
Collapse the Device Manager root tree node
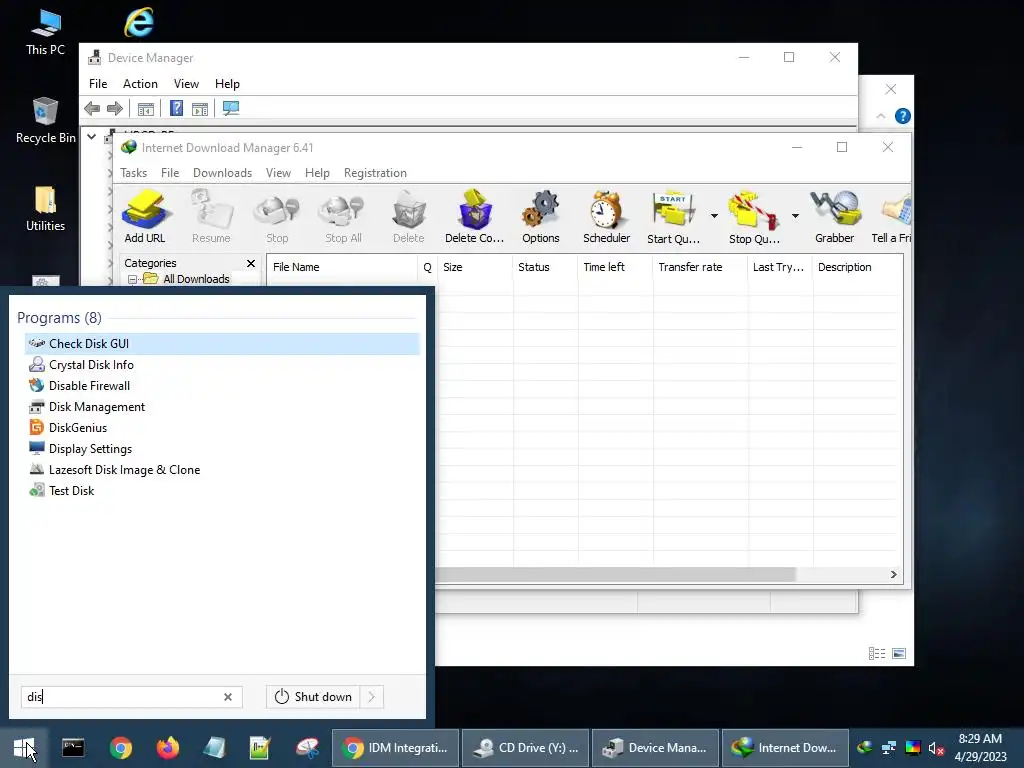point(92,137)
